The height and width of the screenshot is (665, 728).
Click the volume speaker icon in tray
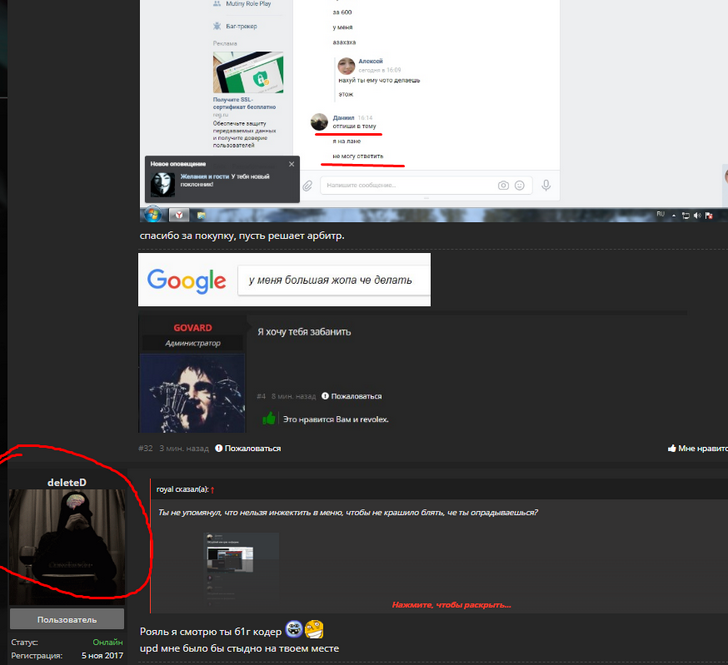(697, 215)
